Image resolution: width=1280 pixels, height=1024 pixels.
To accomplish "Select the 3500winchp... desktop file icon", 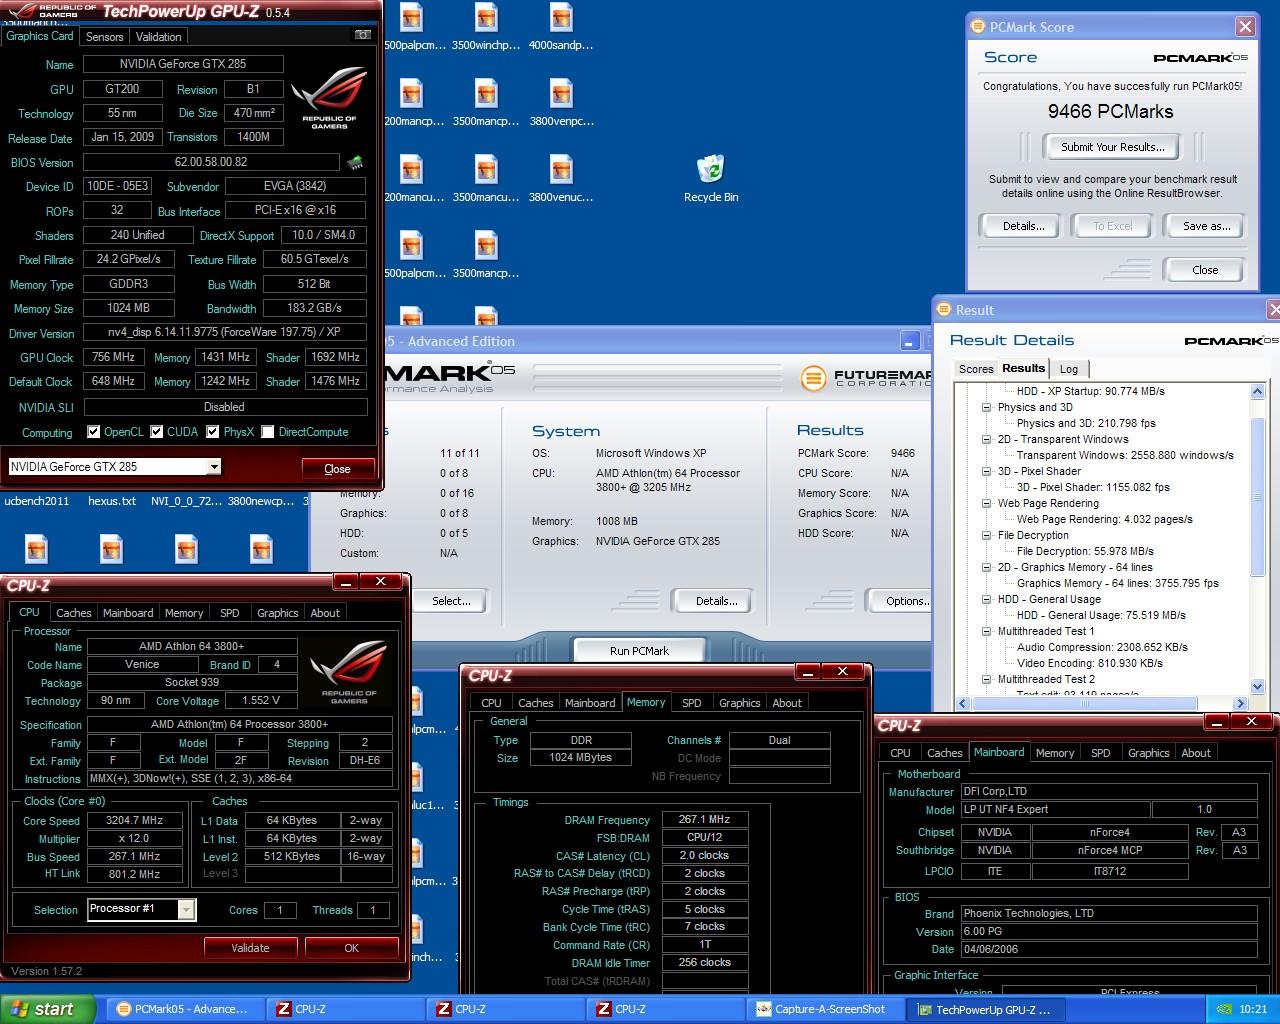I will pyautogui.click(x=486, y=27).
